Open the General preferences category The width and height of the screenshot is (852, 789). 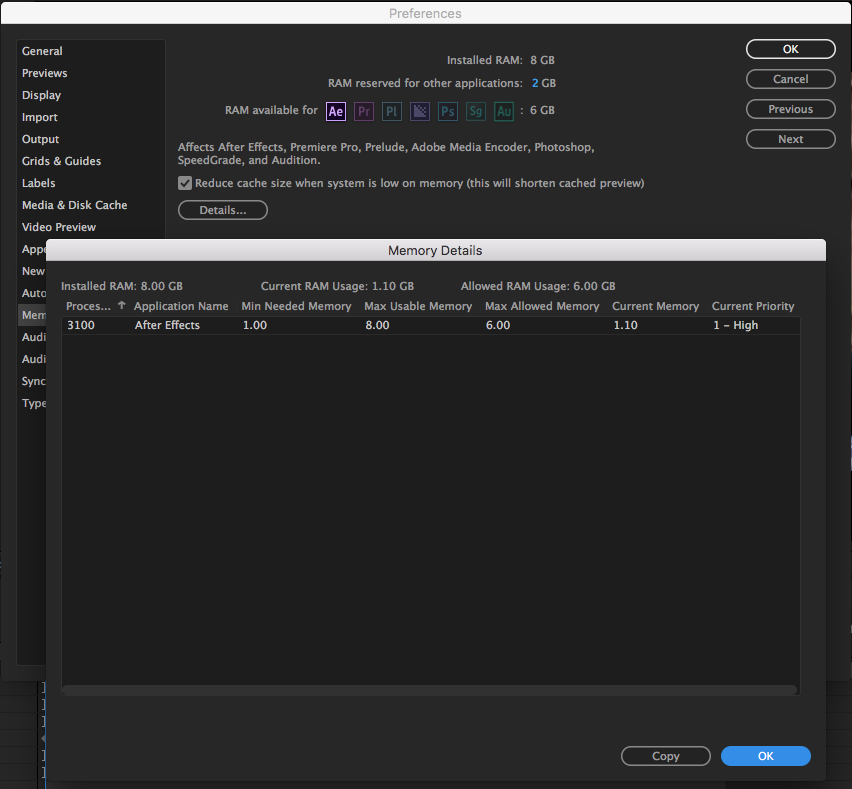click(42, 51)
